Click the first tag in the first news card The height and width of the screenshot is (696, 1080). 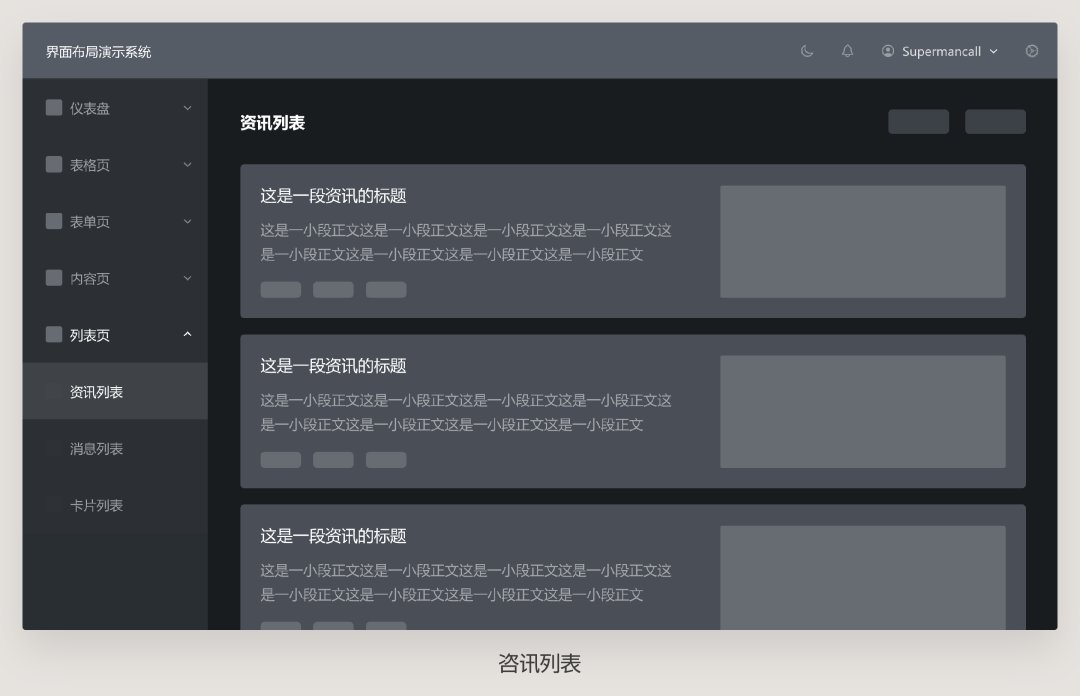coord(280,289)
